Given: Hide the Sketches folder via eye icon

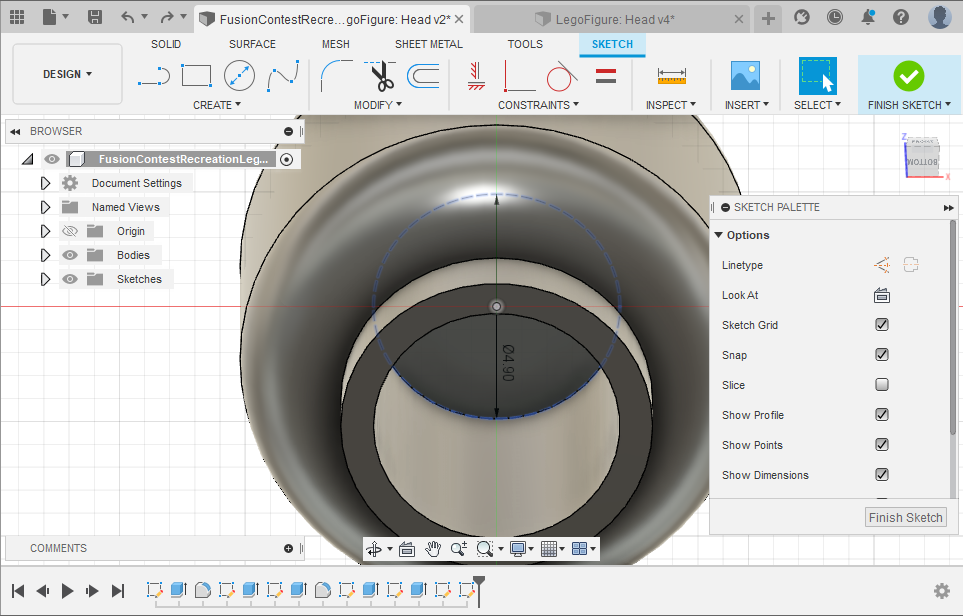Looking at the screenshot, I should point(70,279).
